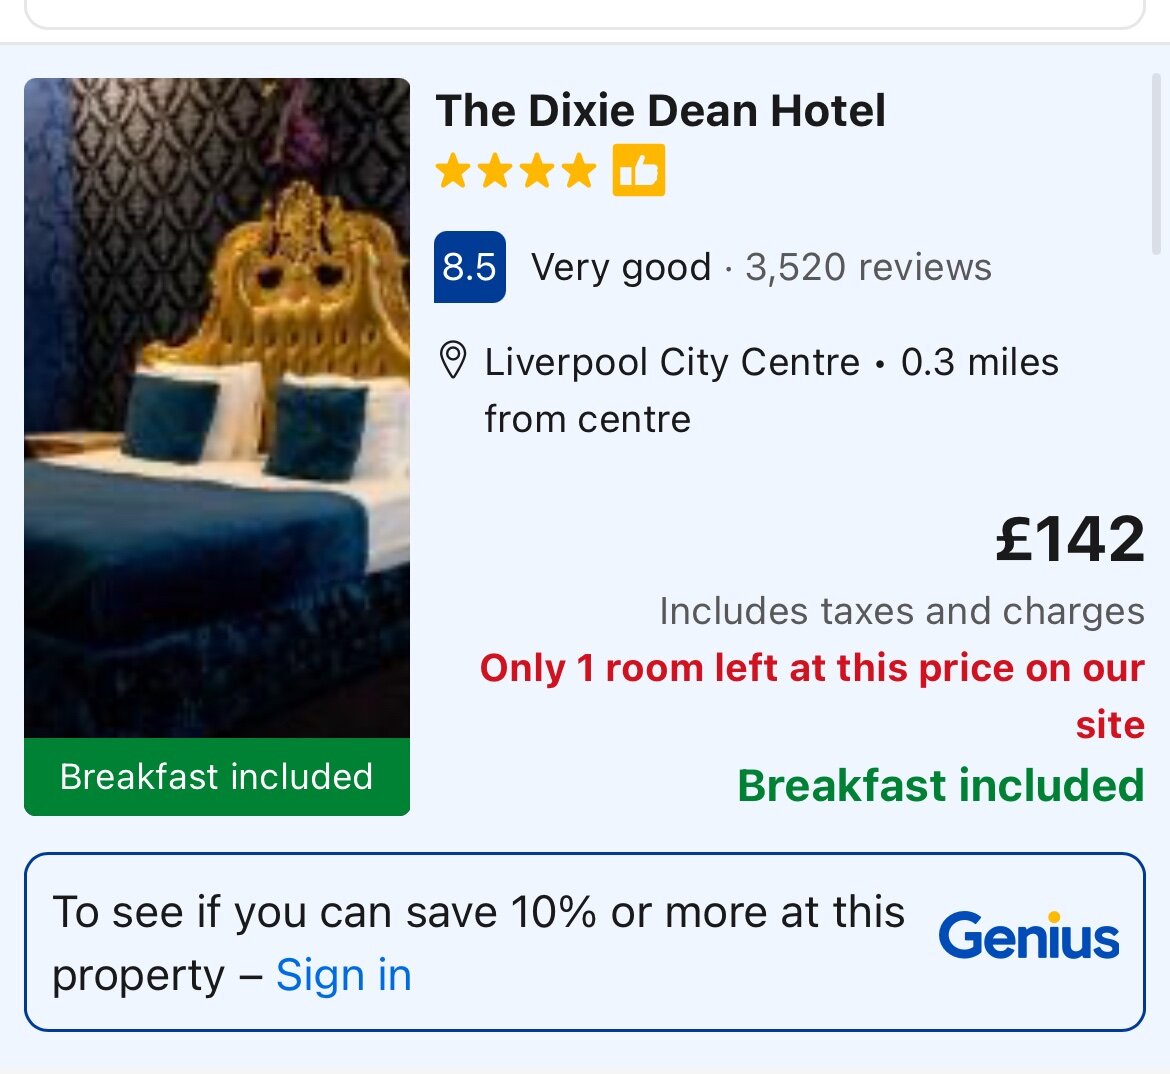Screen dimensions: 1170x1074
Task: Tap the first yellow rating star
Action: (x=452, y=171)
